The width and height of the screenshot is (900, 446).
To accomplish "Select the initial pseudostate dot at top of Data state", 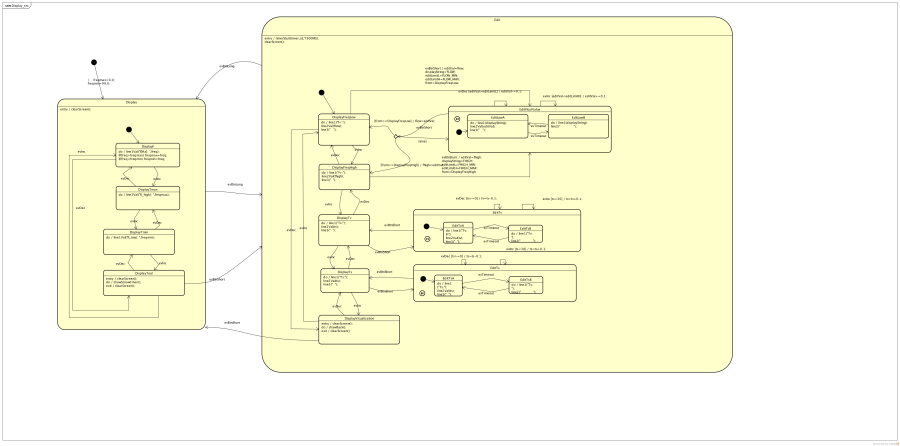I will coord(321,92).
